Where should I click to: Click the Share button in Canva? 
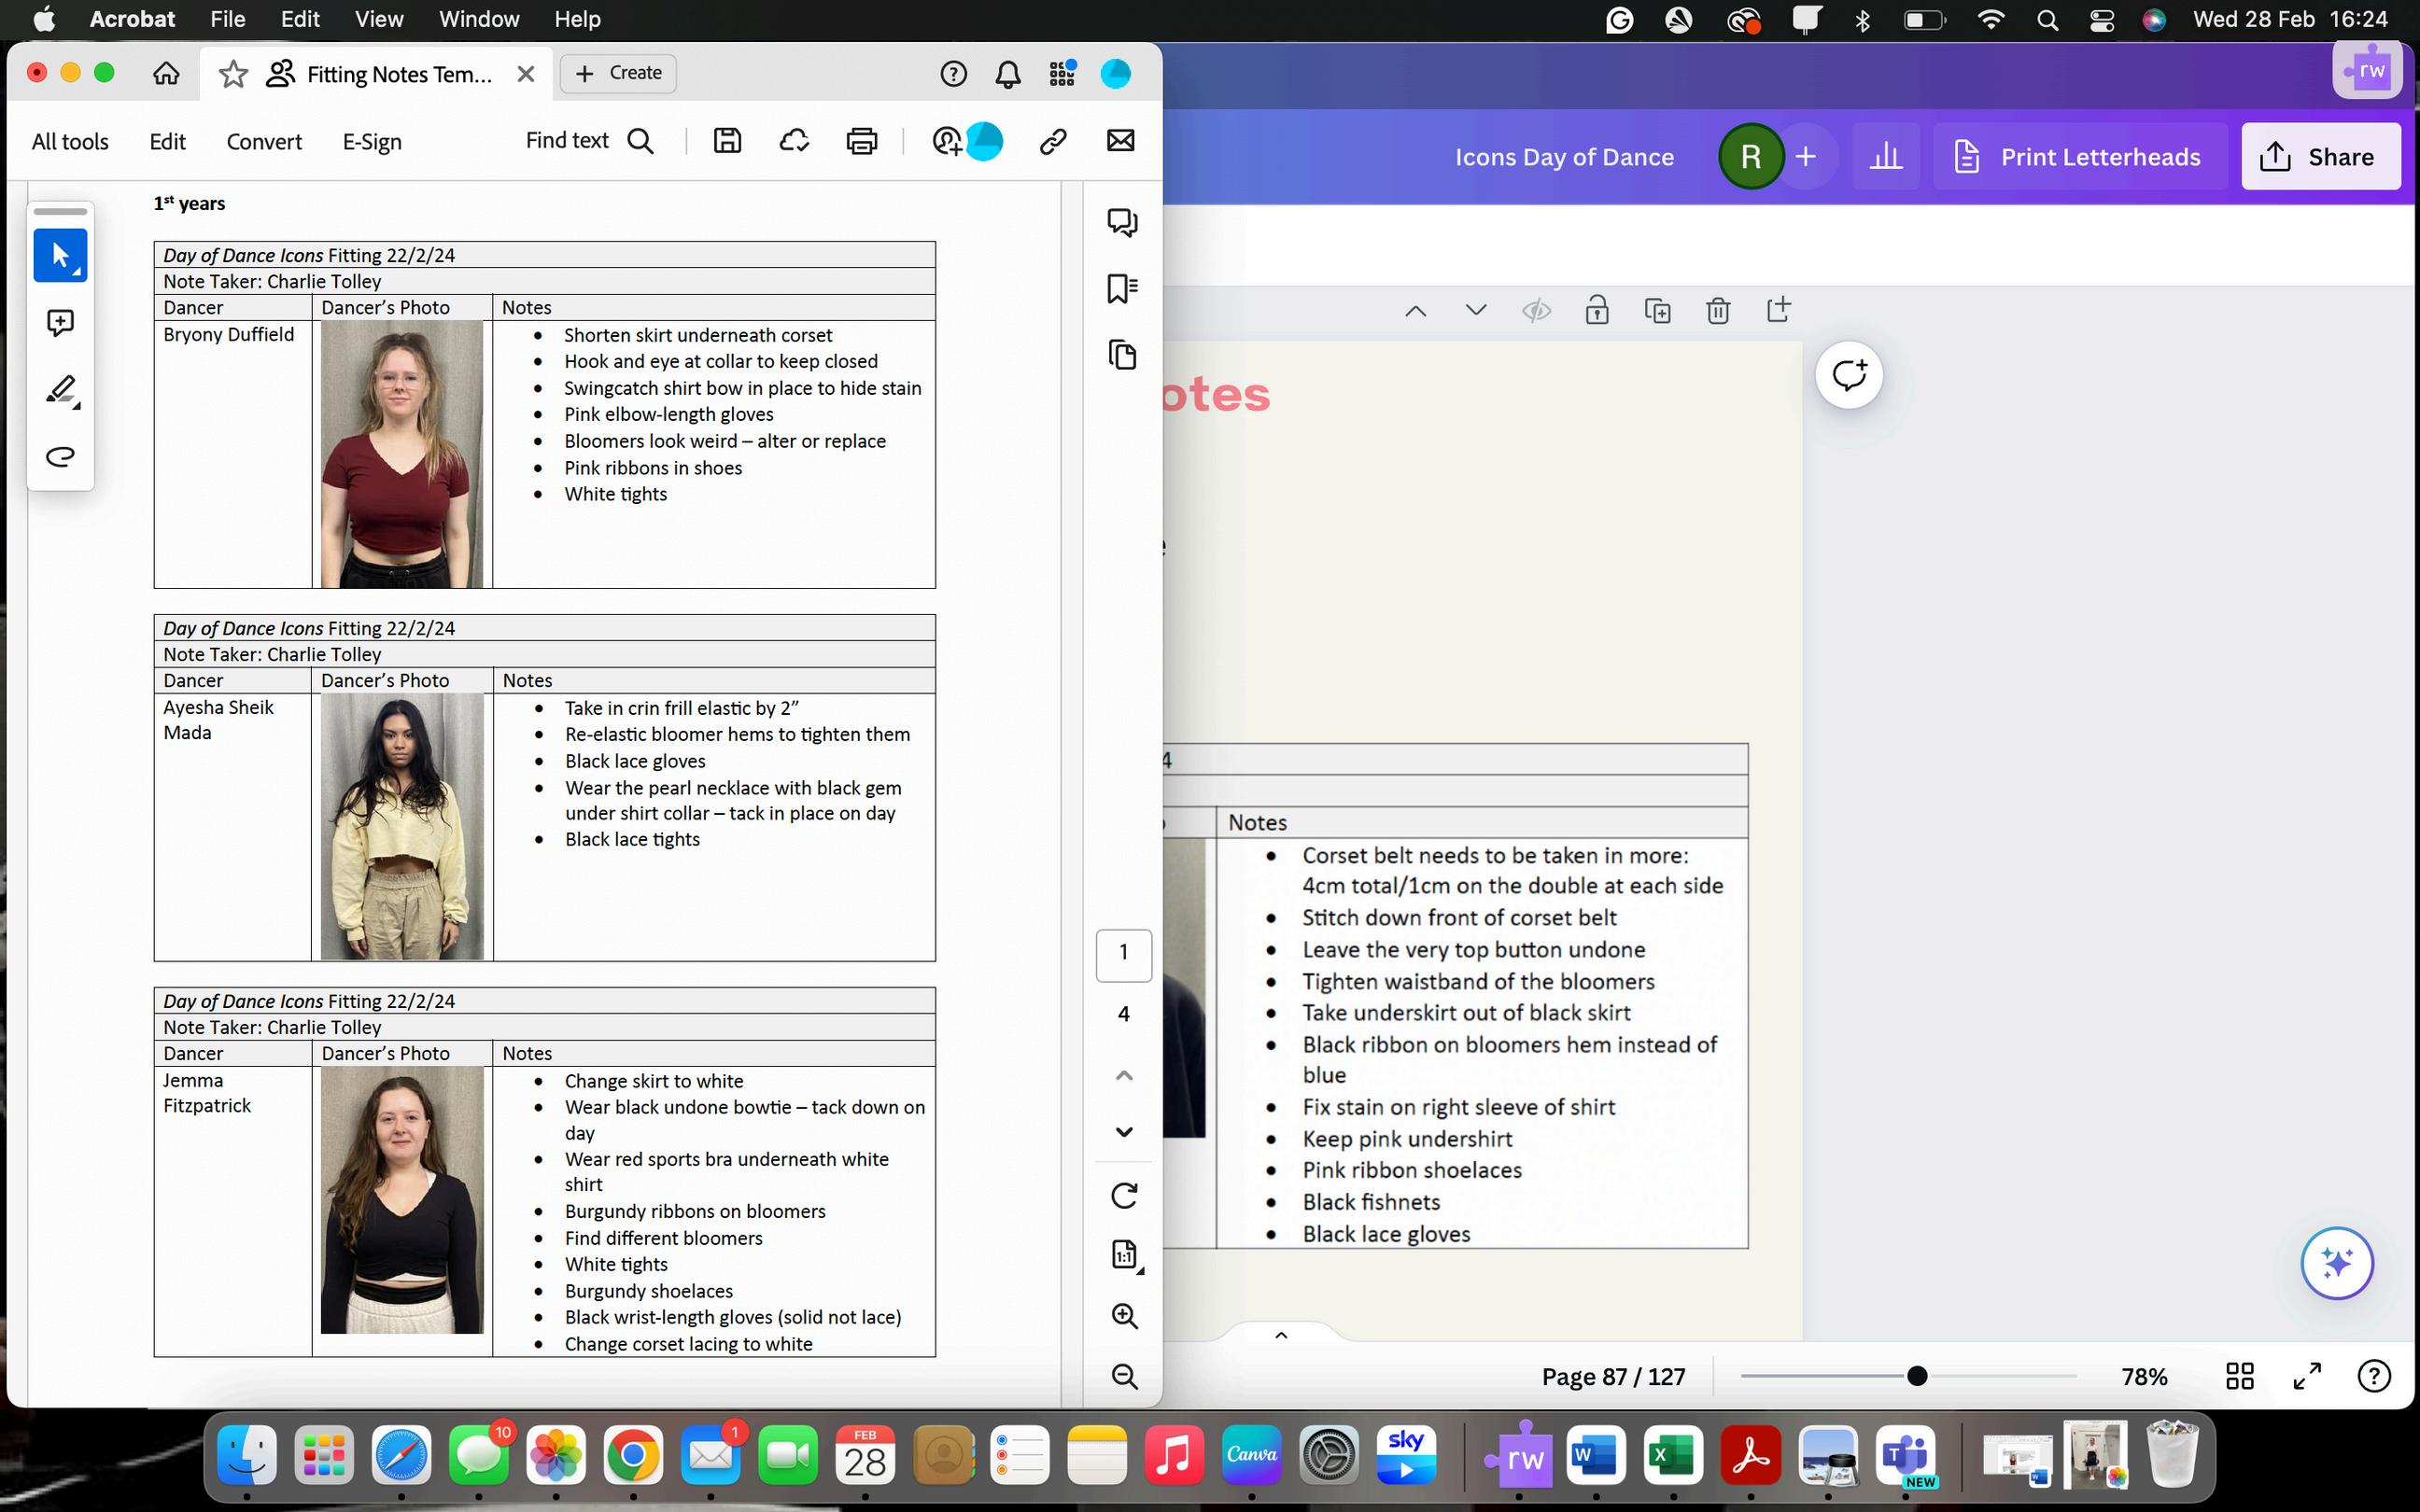coord(2320,157)
